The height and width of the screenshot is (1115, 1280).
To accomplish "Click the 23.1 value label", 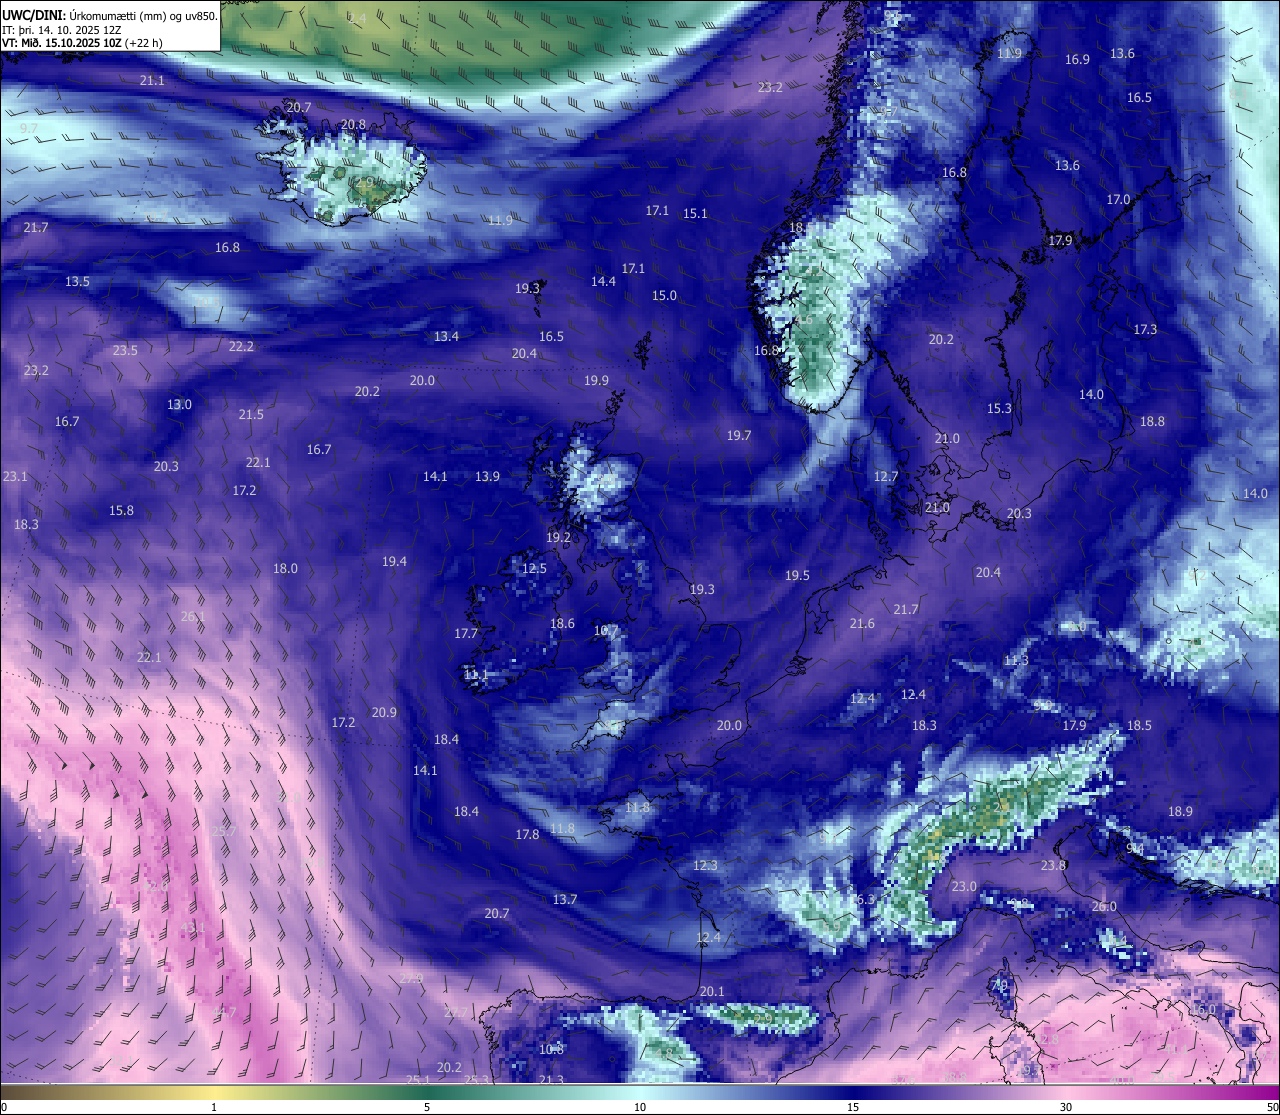I will pyautogui.click(x=15, y=477).
